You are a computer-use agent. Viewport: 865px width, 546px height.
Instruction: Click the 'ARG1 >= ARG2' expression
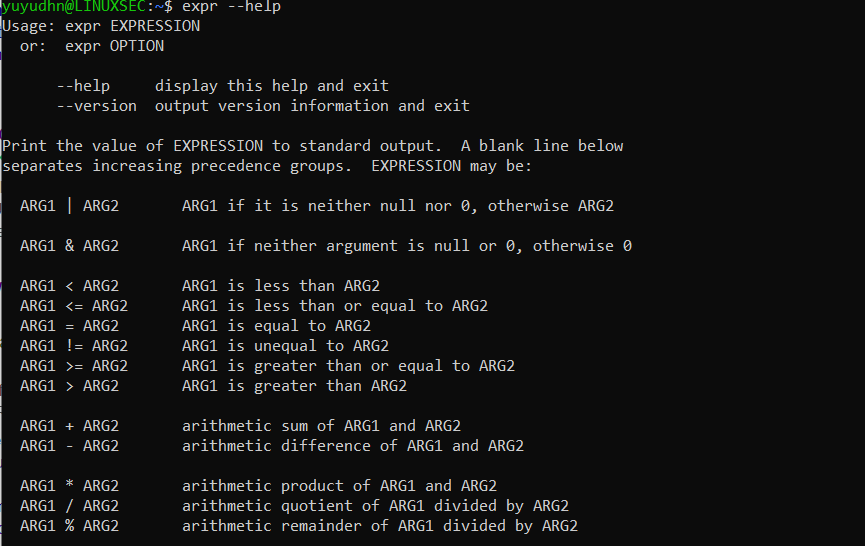(74, 366)
